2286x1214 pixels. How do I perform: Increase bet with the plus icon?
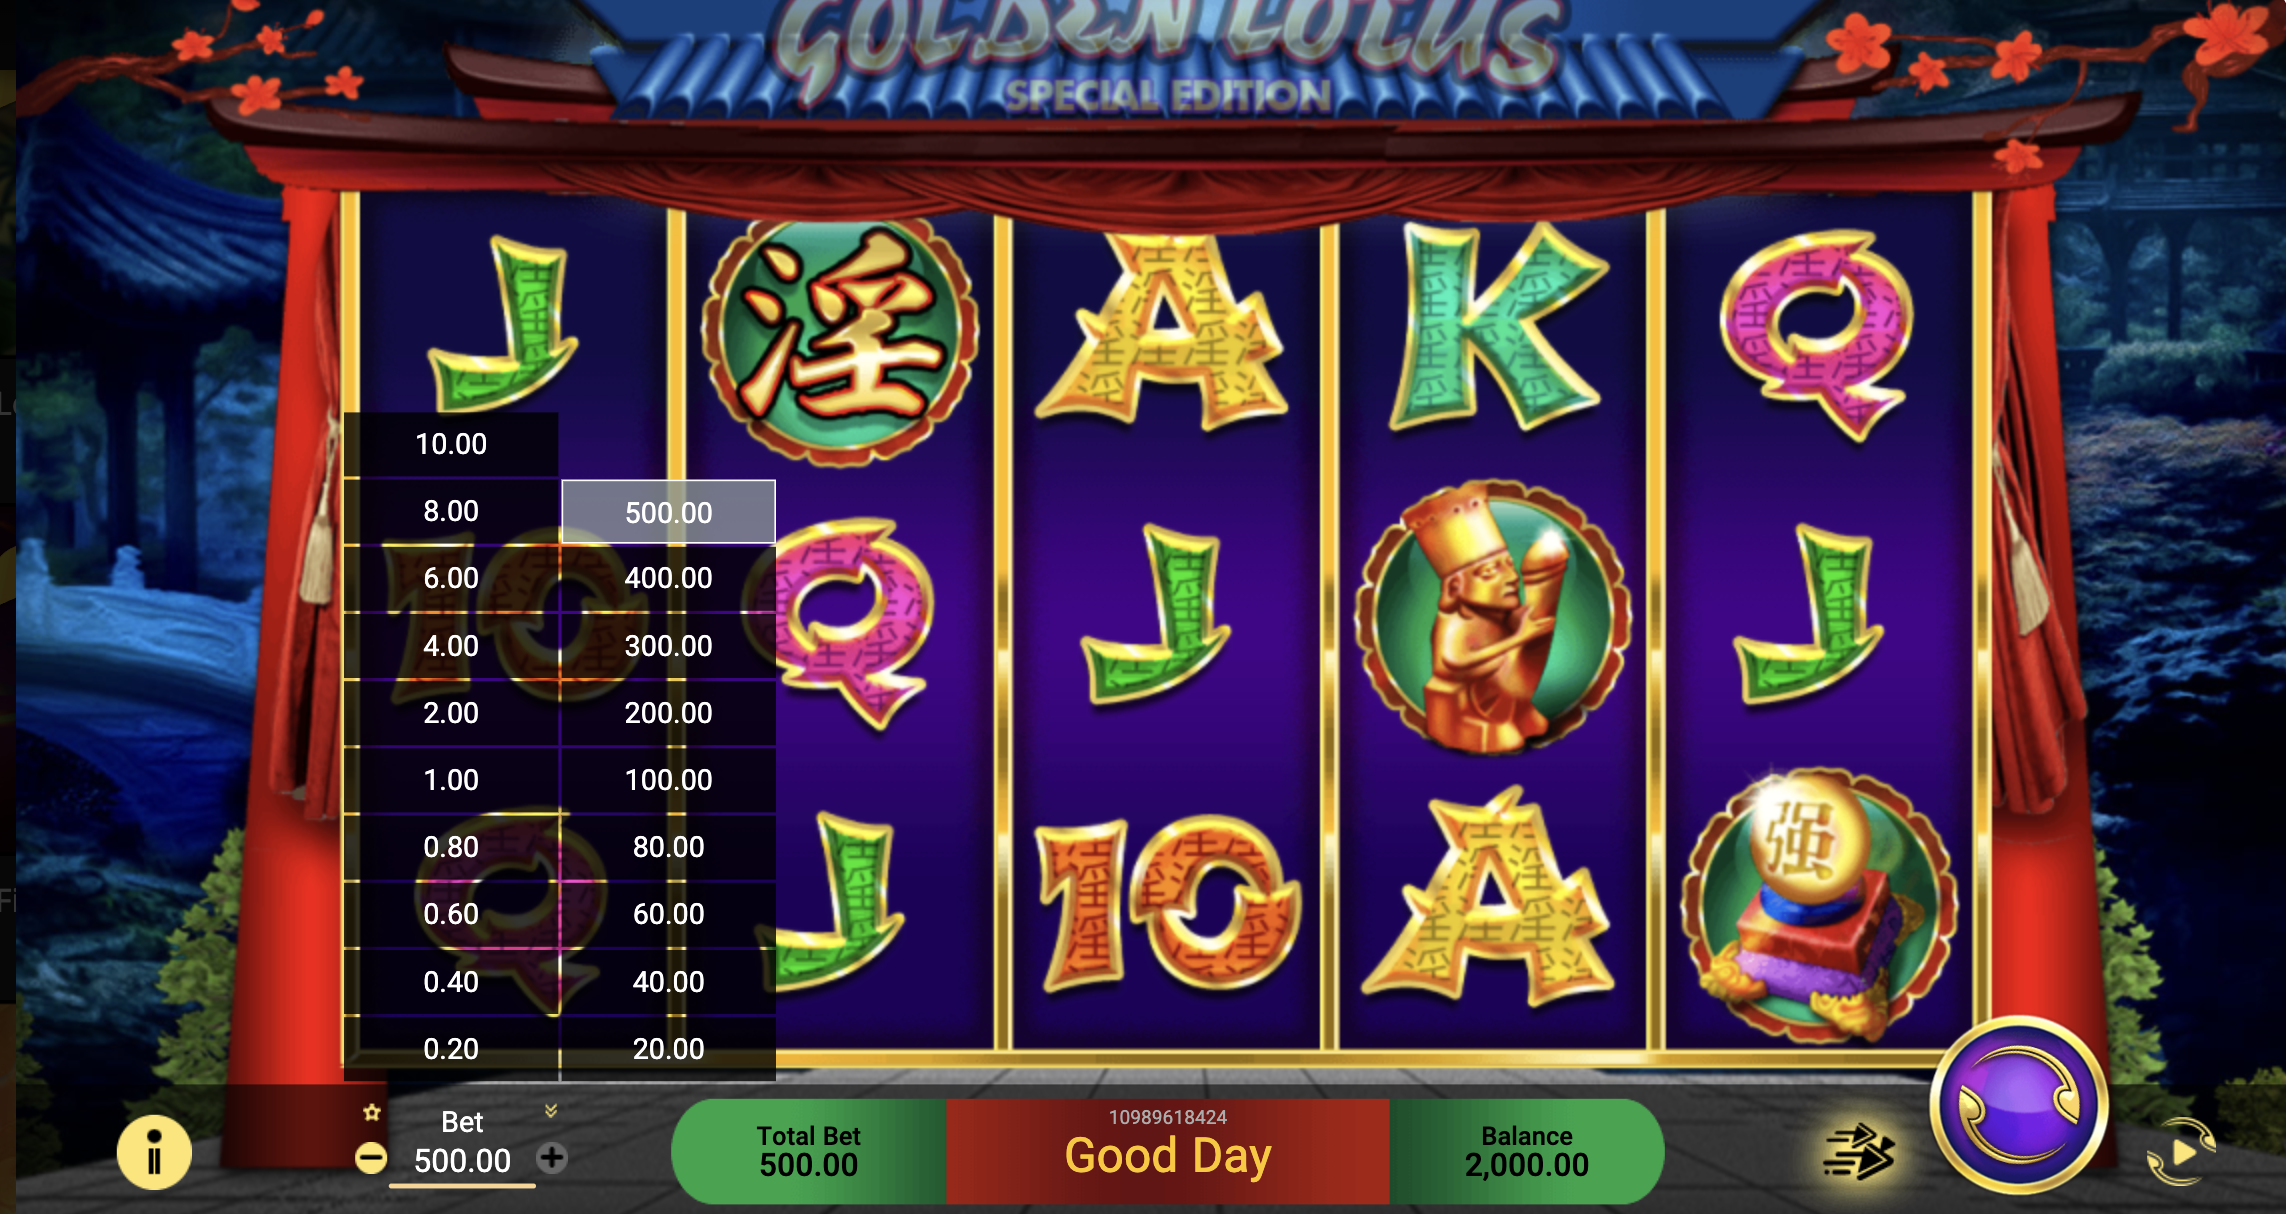point(552,1158)
